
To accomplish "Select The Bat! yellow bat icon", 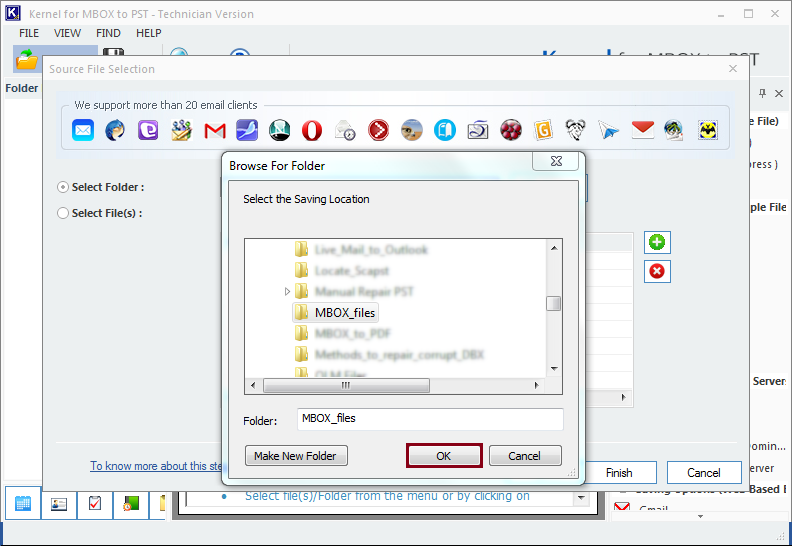I will coord(708,130).
